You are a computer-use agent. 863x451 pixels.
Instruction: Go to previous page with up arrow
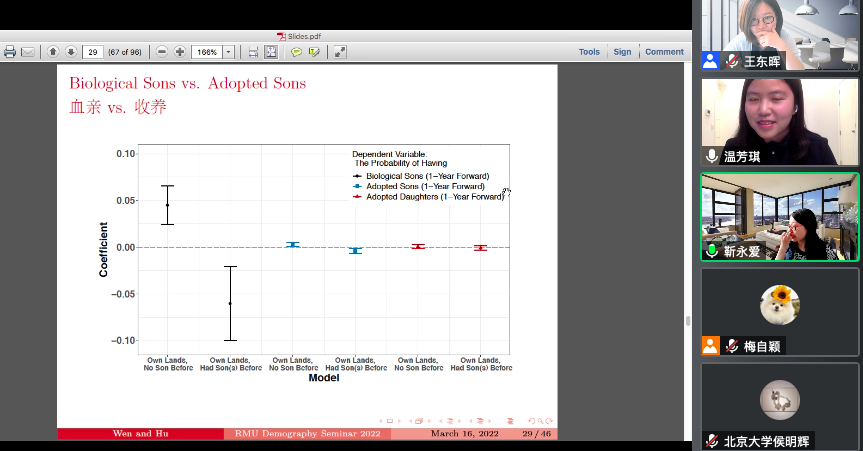click(53, 52)
